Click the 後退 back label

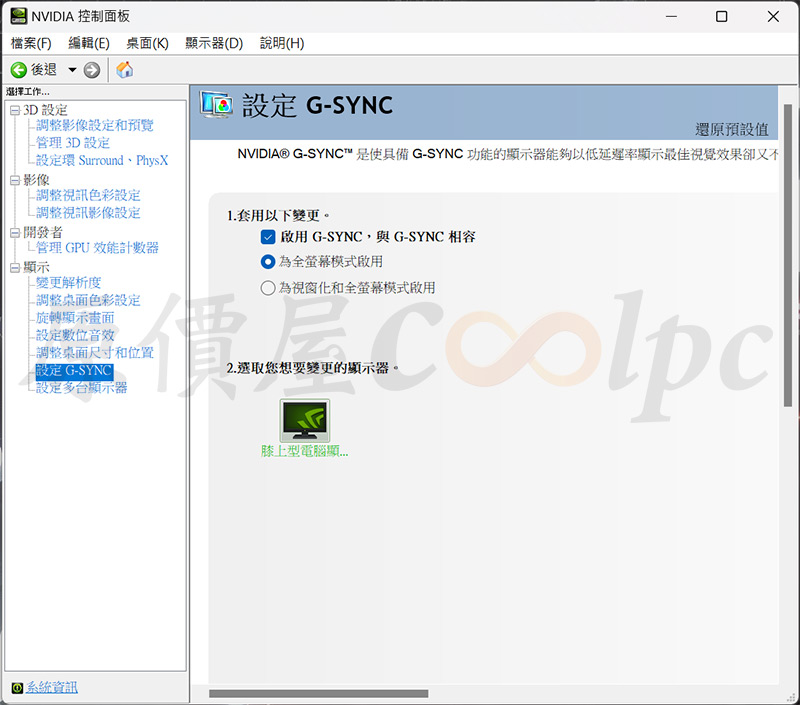[44, 69]
